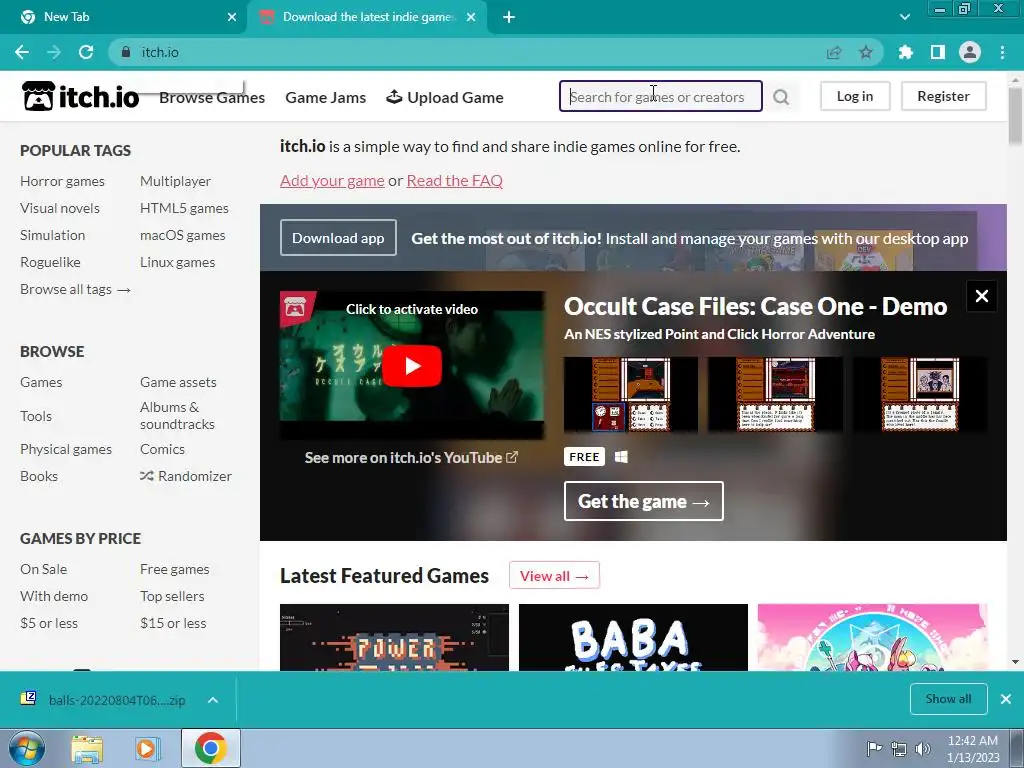
Task: Click Show all downloads button
Action: [x=948, y=699]
